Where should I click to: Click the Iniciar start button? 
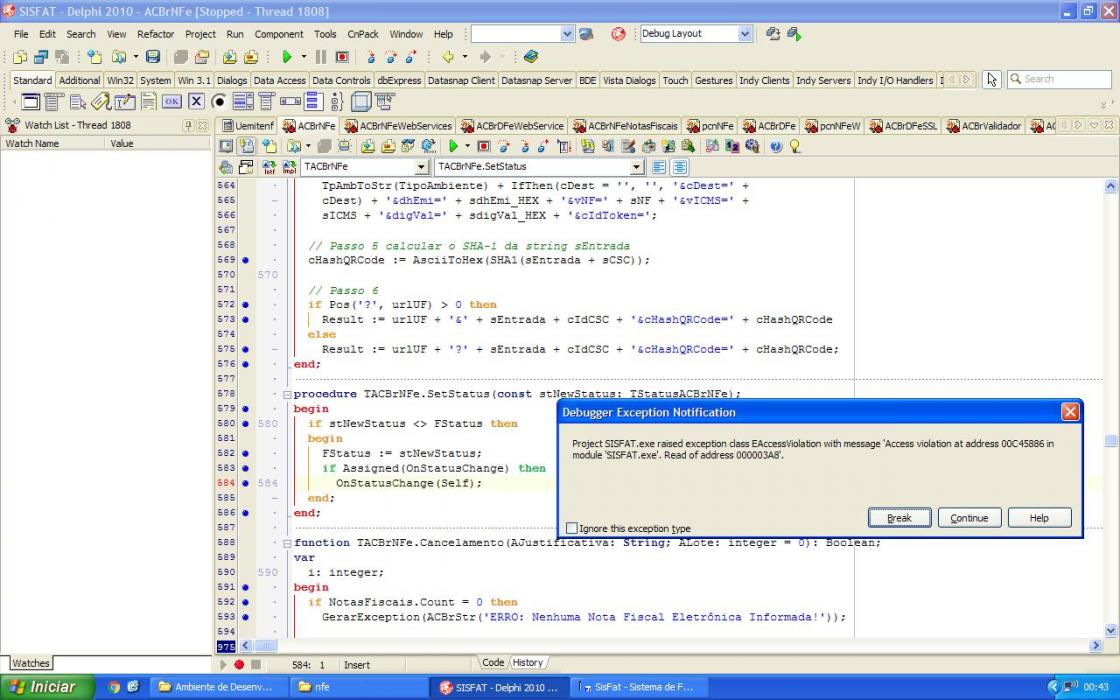click(x=47, y=687)
